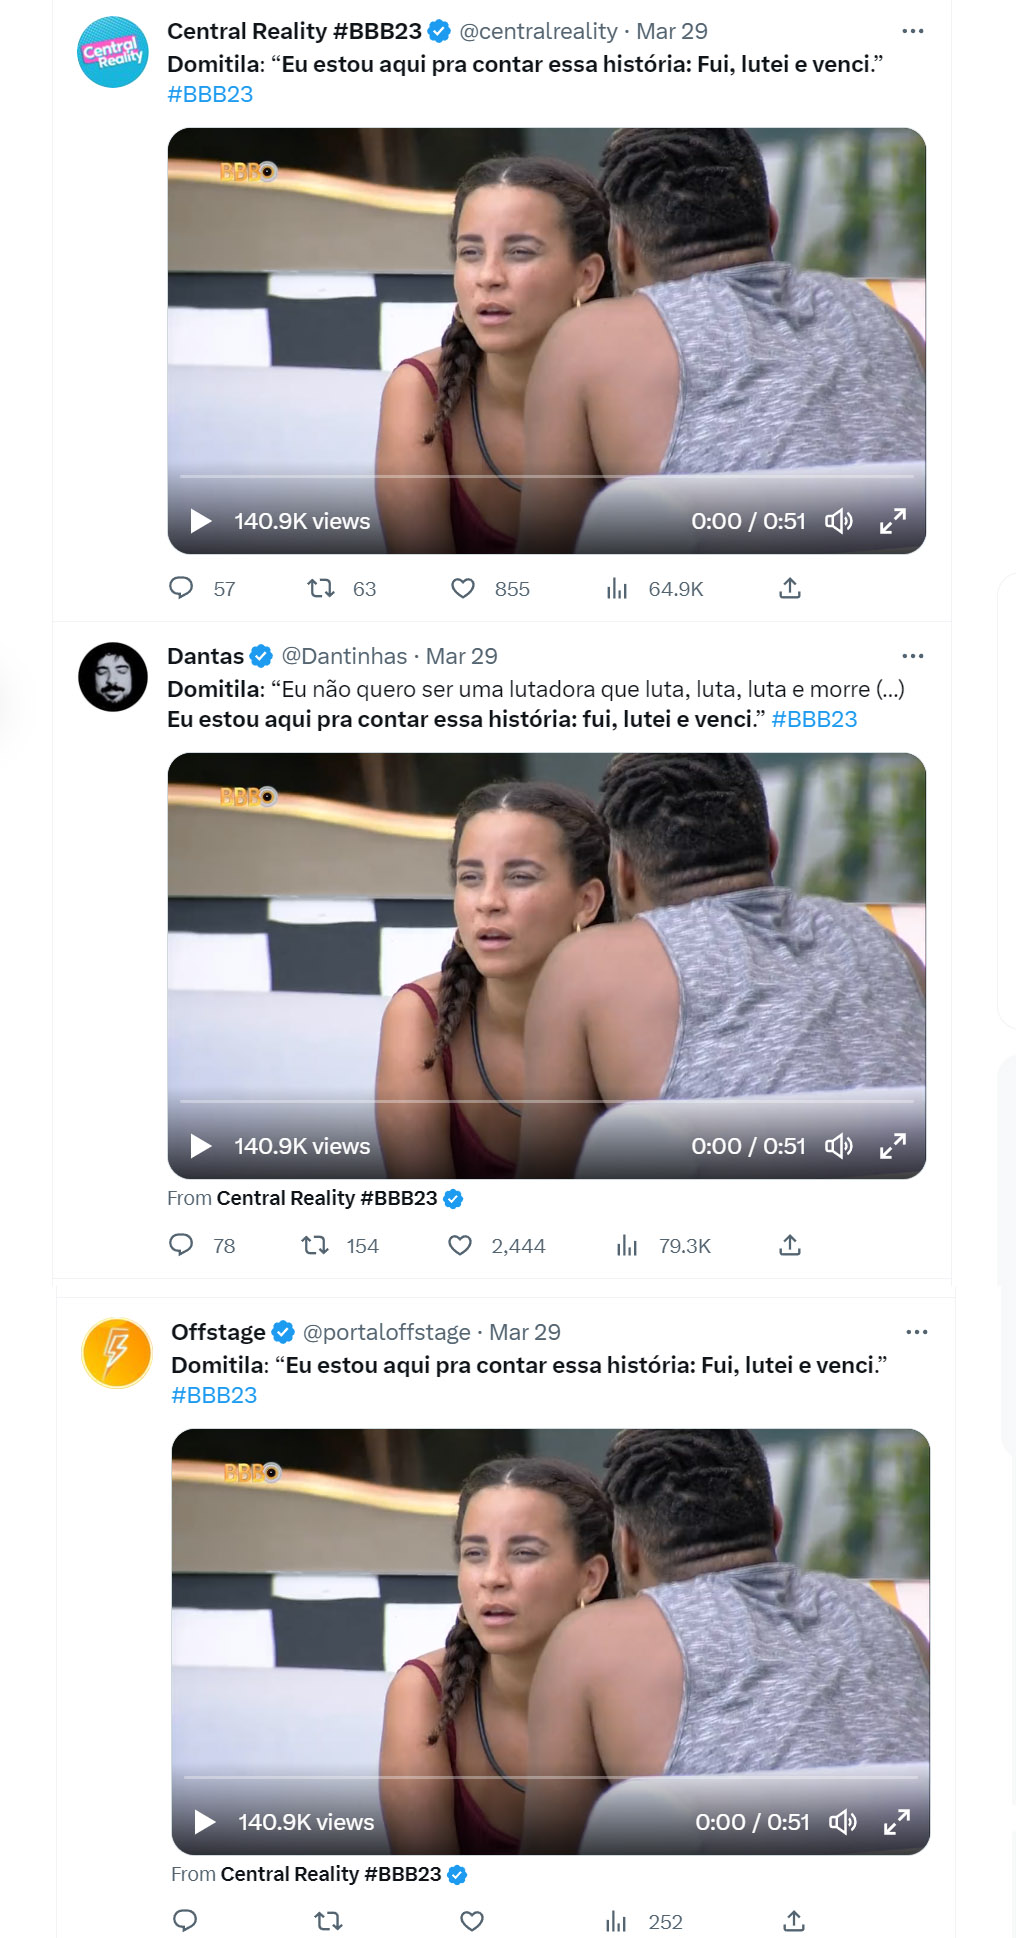Reply to the Central Reality tweet

[181, 588]
